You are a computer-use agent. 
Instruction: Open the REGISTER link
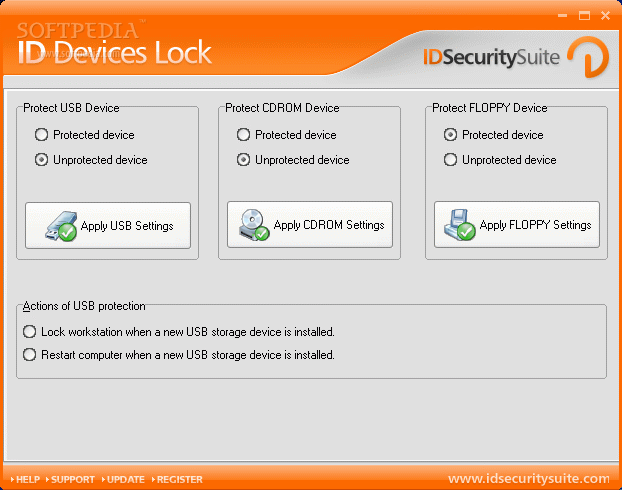tap(177, 479)
